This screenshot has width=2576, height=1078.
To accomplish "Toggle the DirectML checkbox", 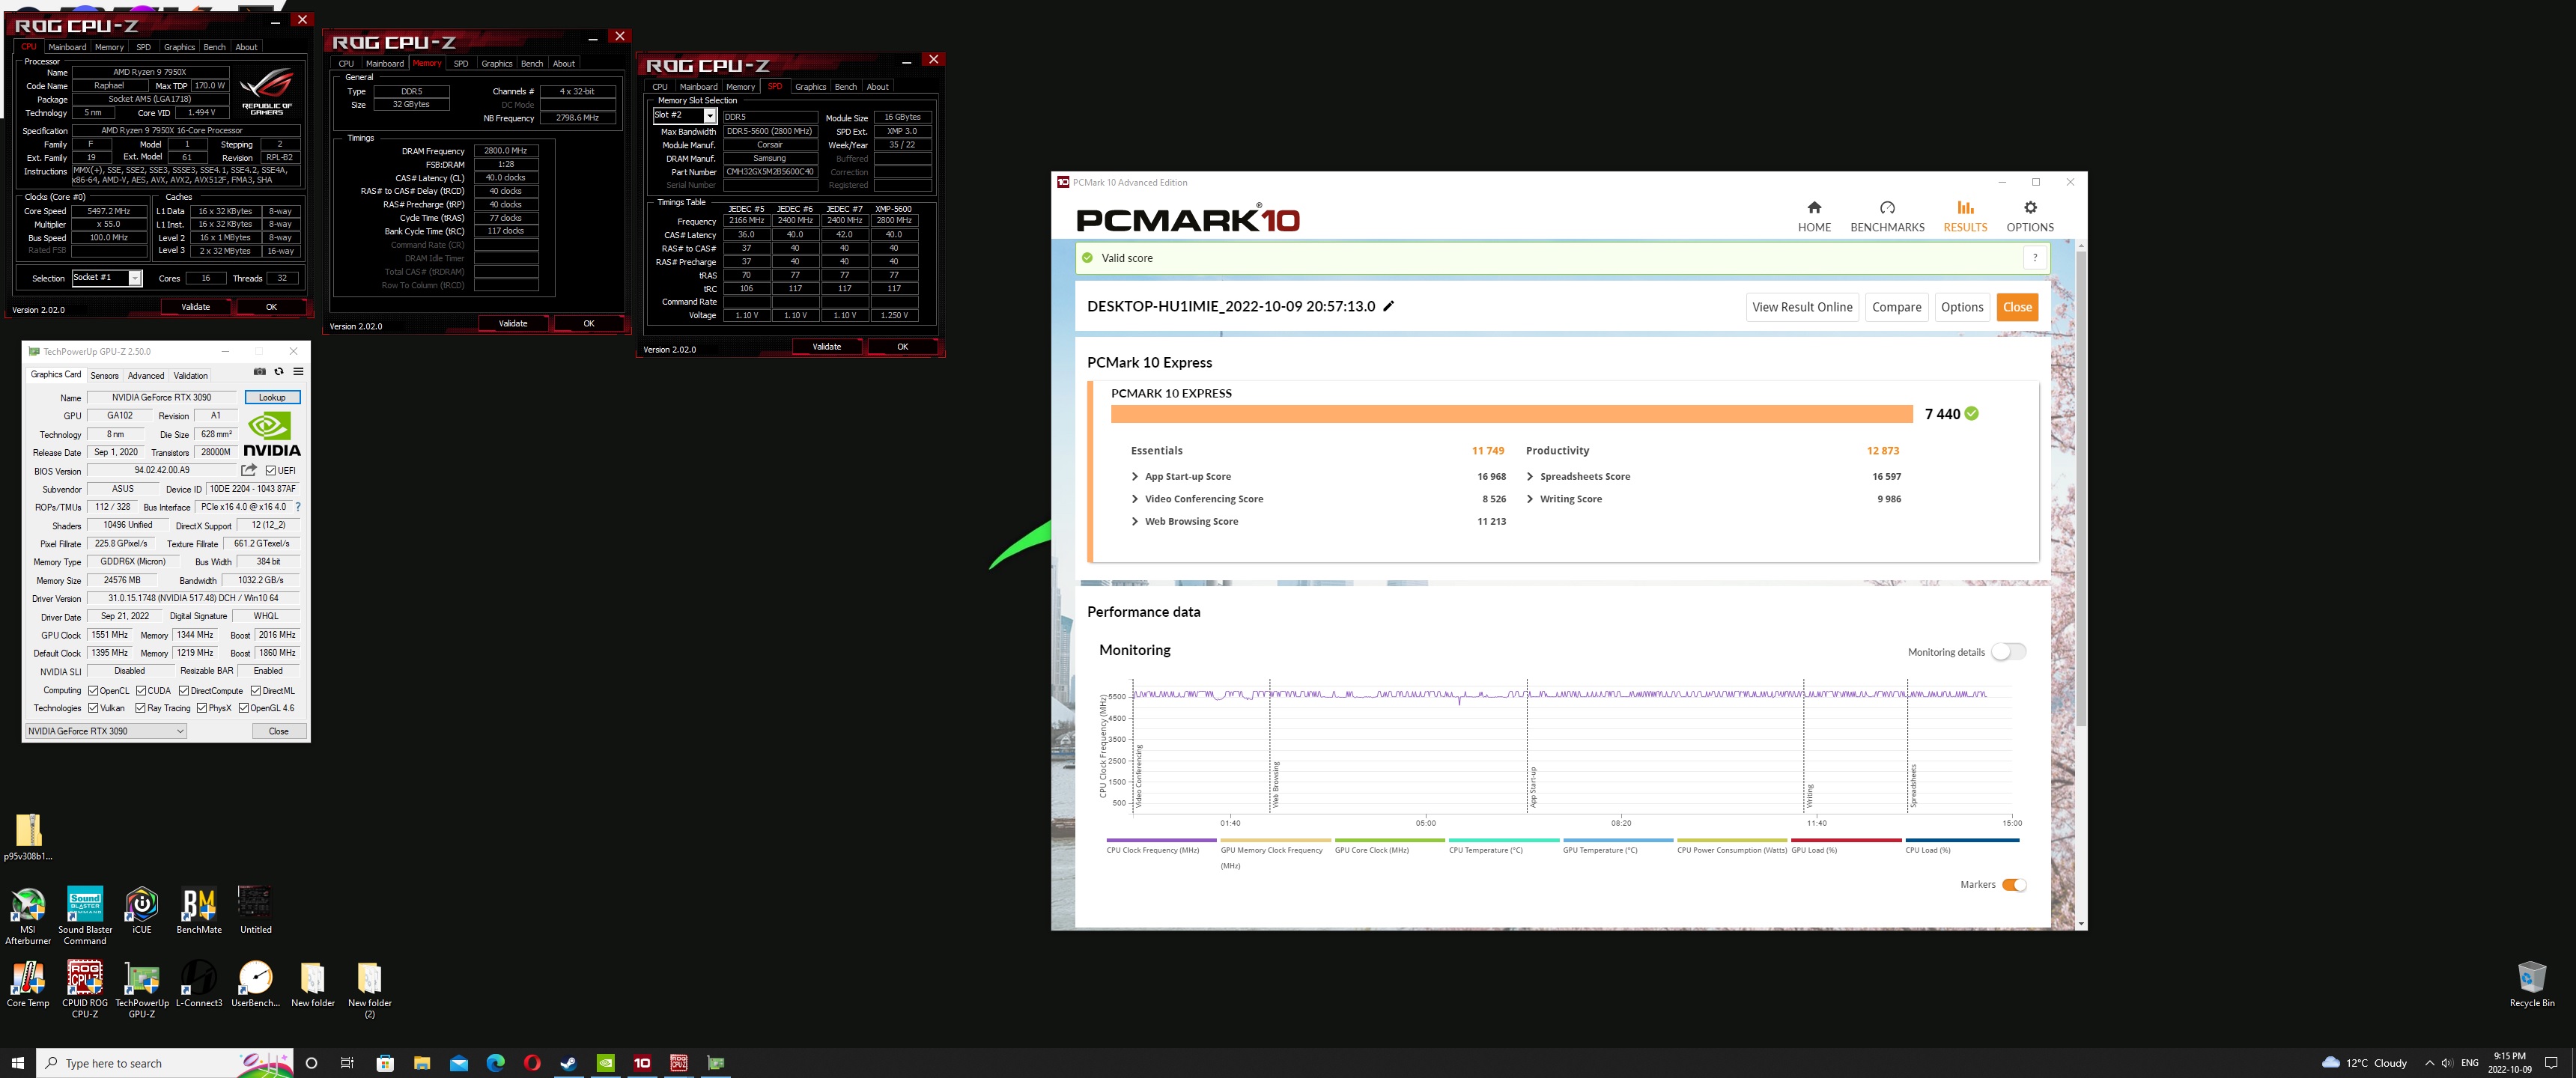I will tap(256, 690).
